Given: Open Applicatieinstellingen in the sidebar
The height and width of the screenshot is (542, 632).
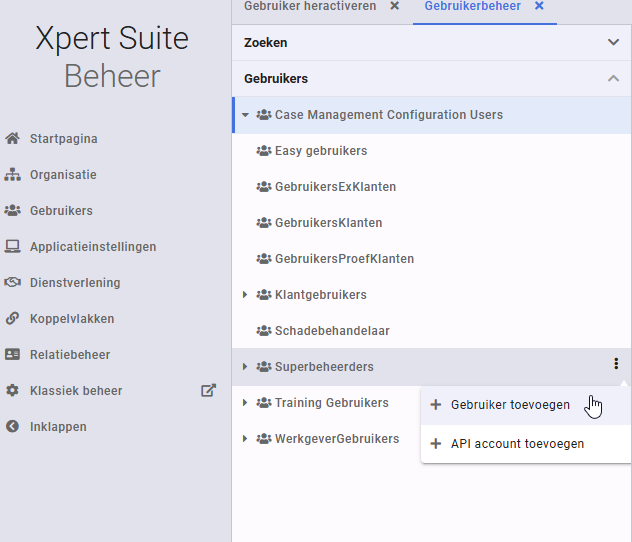Looking at the screenshot, I should click(x=93, y=247).
